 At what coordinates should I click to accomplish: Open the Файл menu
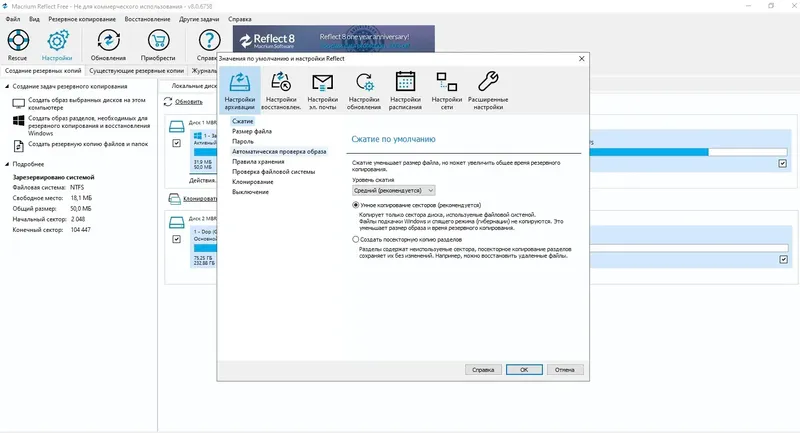13,19
